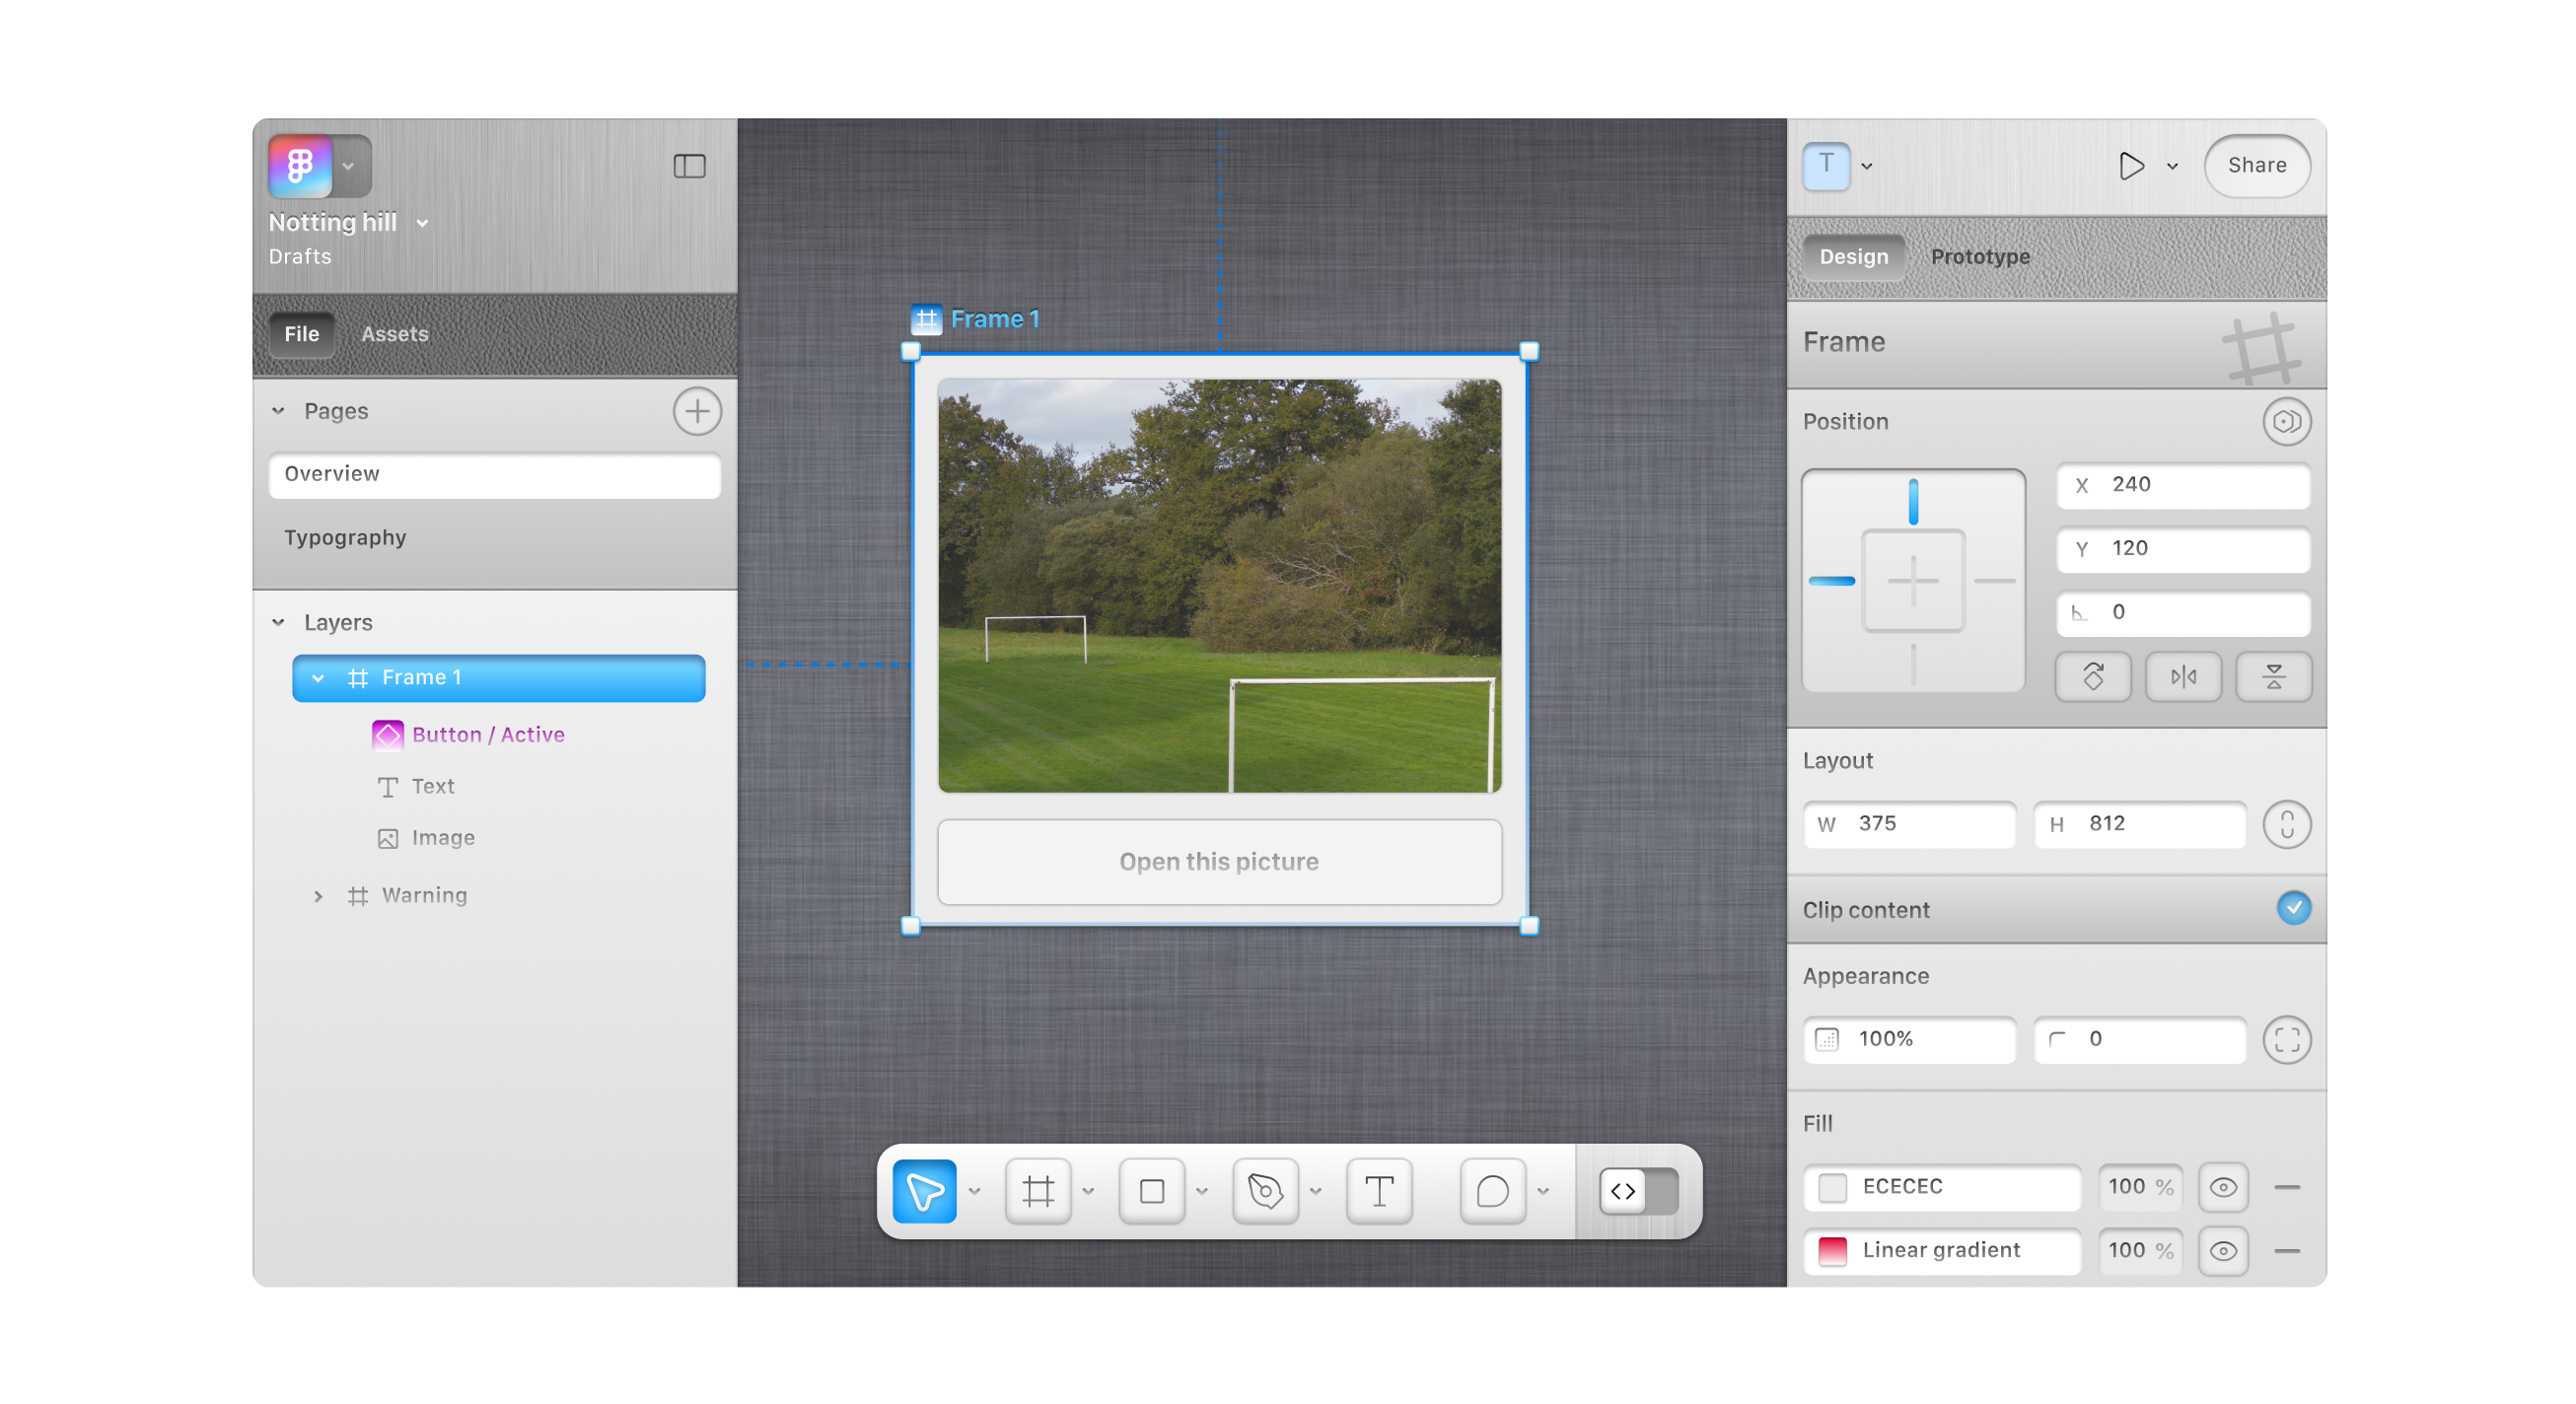This screenshot has height=1404, width=2576.
Task: Switch to the Prototype tab
Action: [x=1979, y=257]
